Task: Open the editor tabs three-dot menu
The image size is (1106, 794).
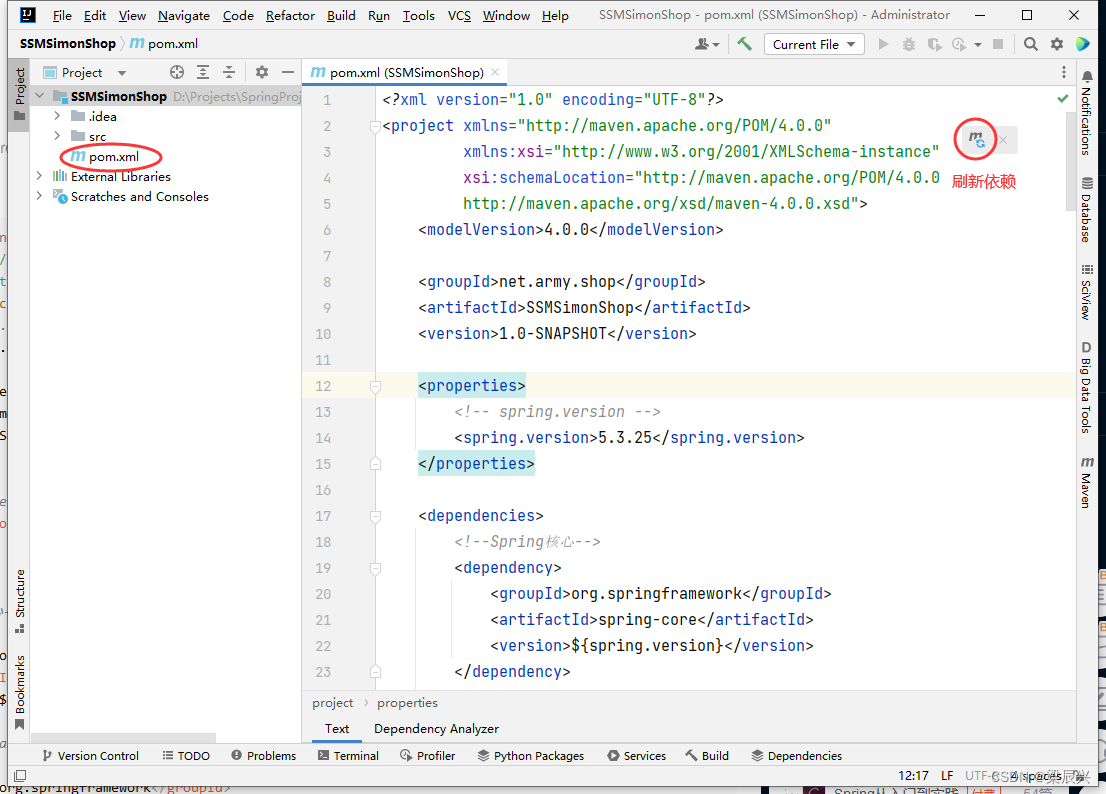Action: tap(1064, 72)
